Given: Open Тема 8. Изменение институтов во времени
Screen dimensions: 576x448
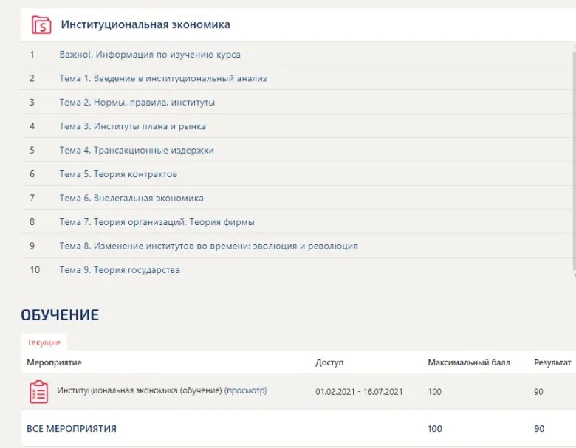Looking at the screenshot, I should point(209,246).
